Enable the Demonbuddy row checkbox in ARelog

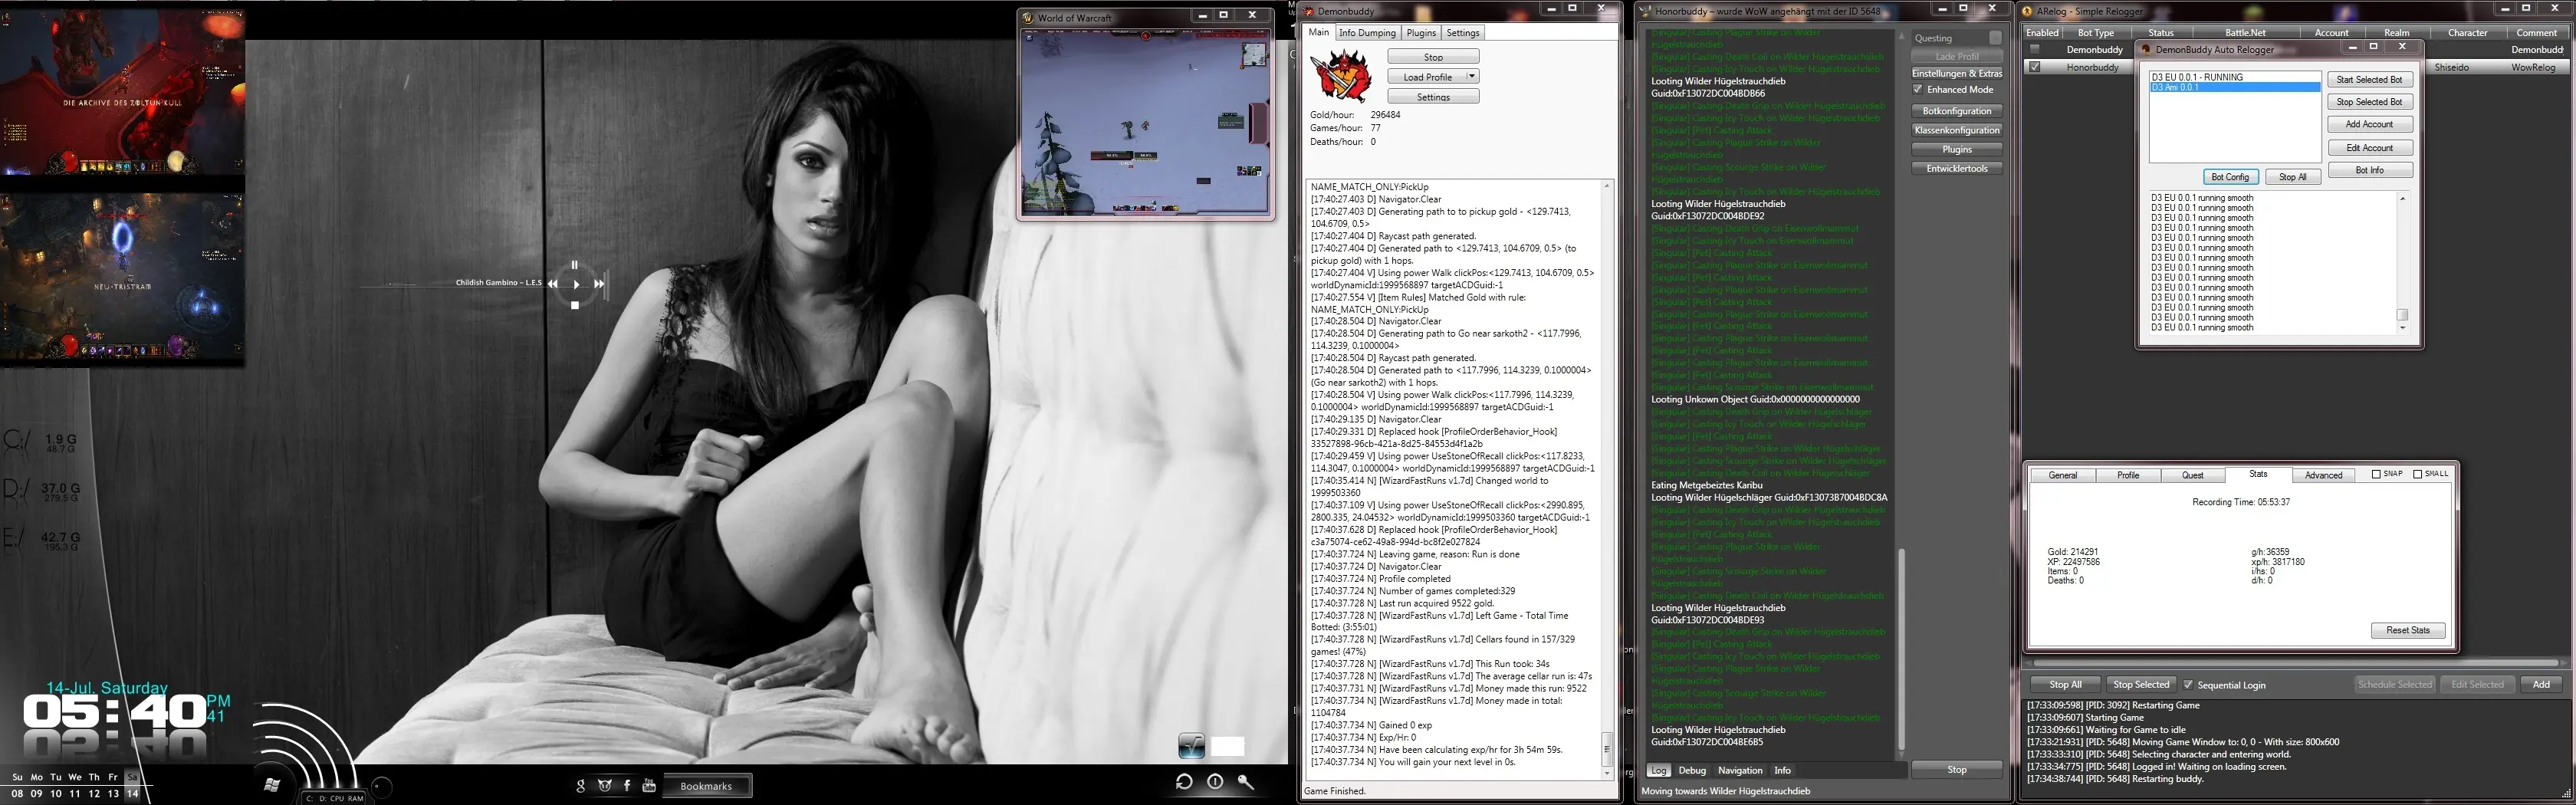[x=2034, y=49]
